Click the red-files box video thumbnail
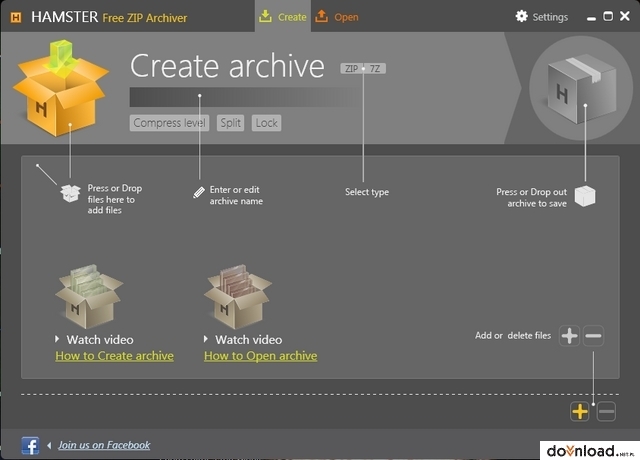 (x=238, y=297)
